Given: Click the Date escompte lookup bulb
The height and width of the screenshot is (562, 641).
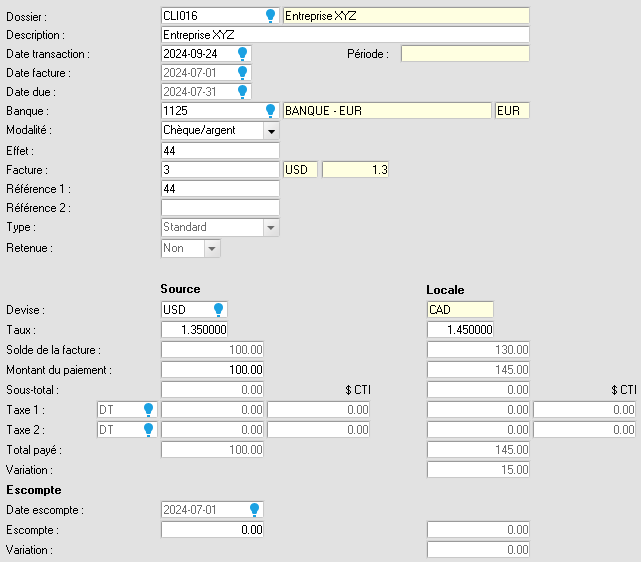Looking at the screenshot, I should pyautogui.click(x=254, y=510).
